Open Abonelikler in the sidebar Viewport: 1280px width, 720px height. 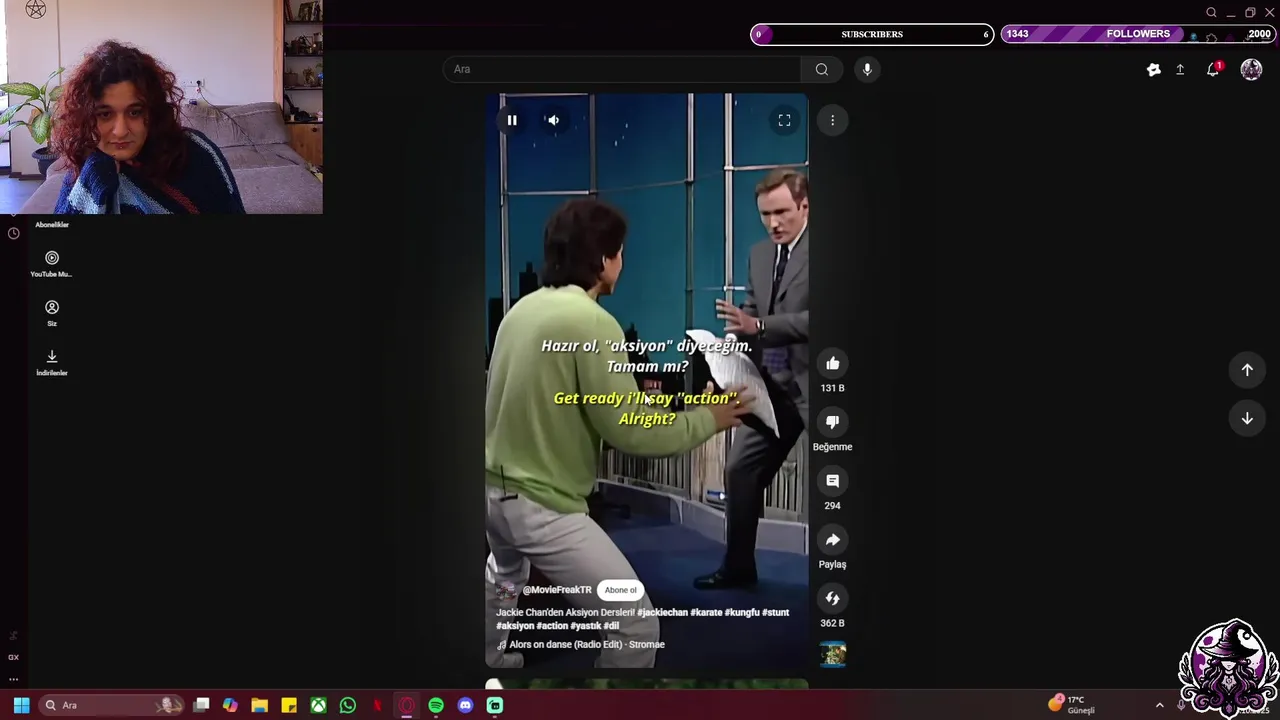click(52, 225)
